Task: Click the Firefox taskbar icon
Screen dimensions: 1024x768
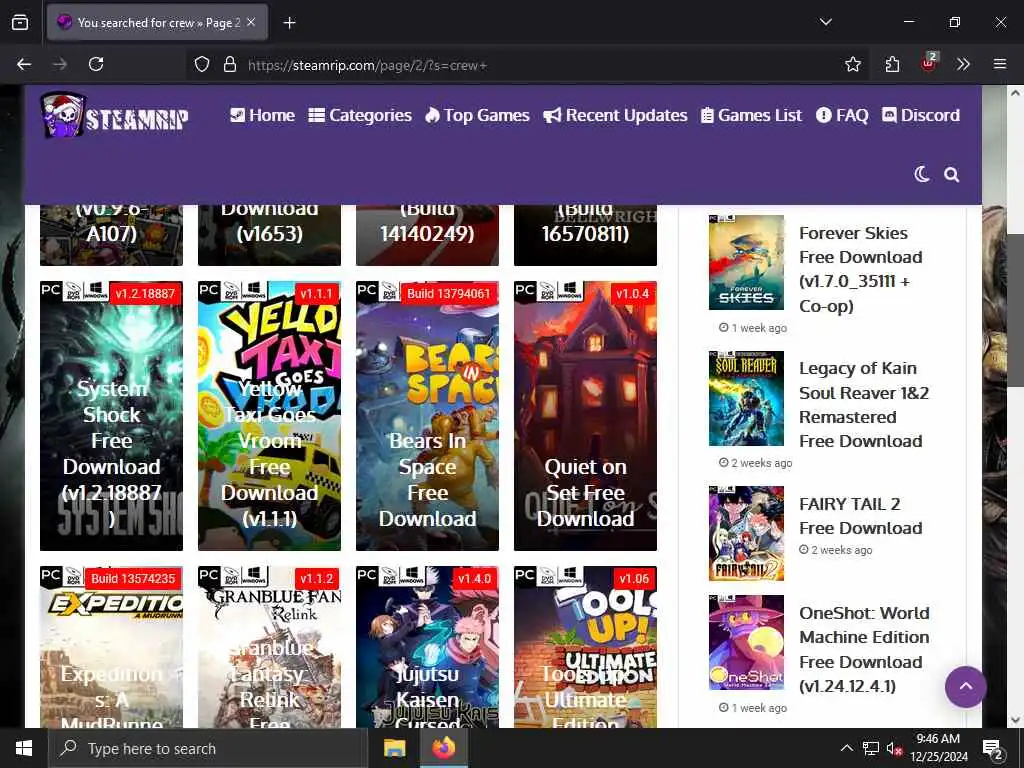Action: click(444, 748)
